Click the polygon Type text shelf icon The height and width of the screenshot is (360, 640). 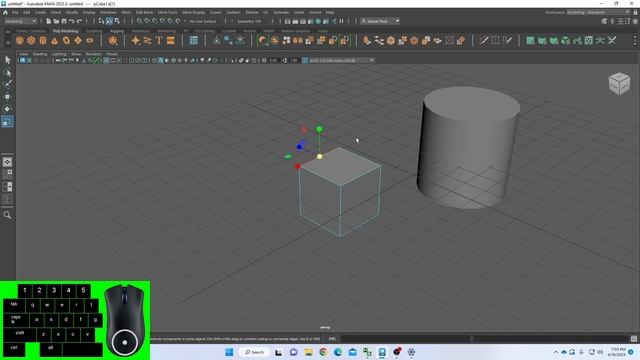pos(159,40)
